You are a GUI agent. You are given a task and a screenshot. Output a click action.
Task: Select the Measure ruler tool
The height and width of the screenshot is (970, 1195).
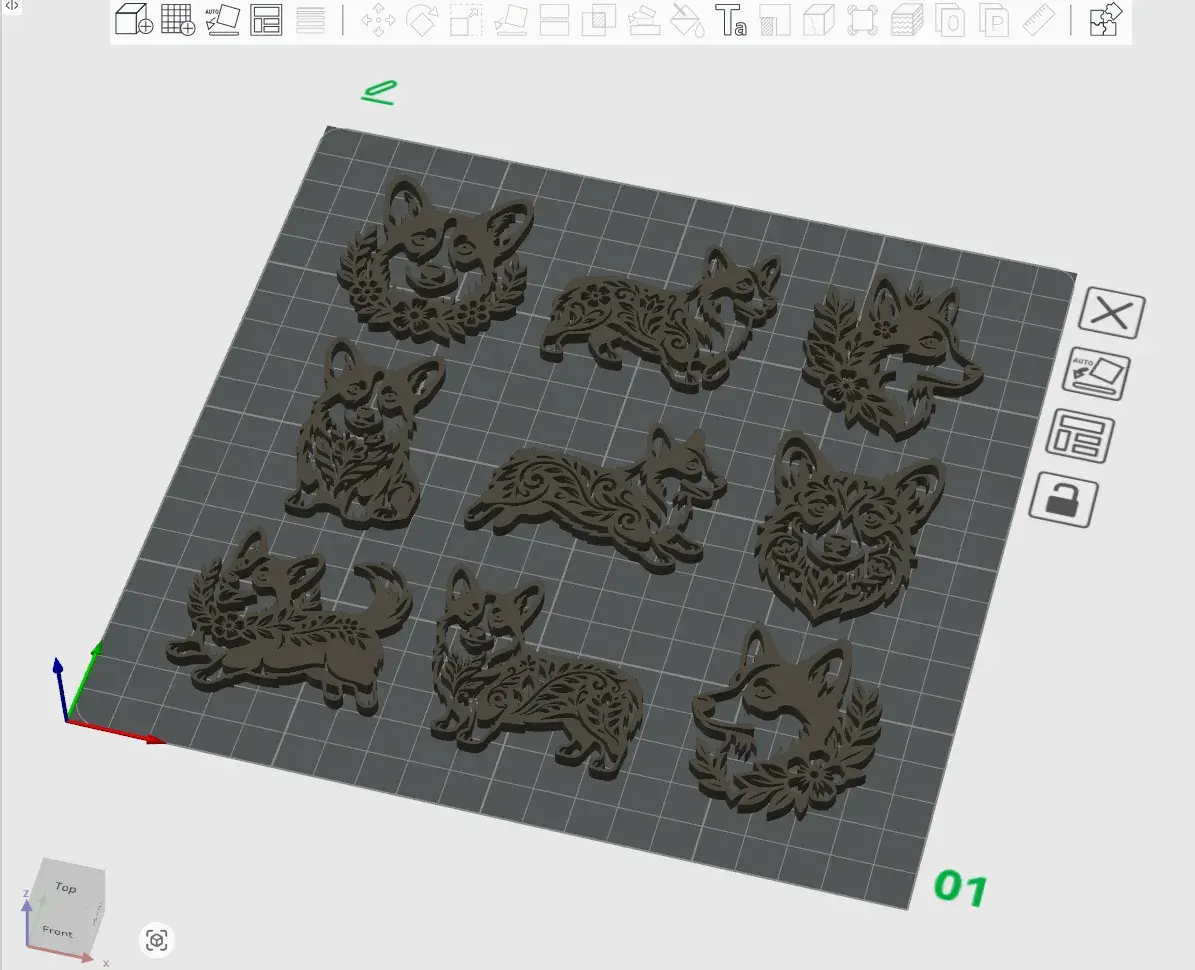(x=1039, y=20)
